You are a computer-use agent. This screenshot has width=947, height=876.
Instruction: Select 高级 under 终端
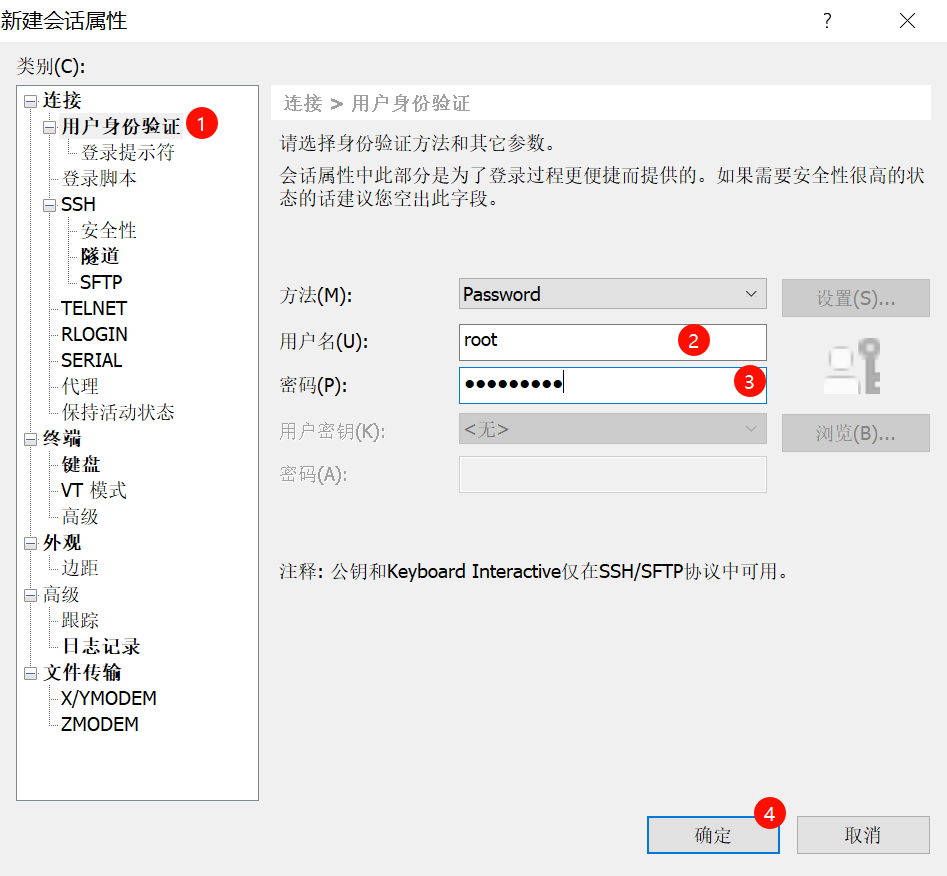pyautogui.click(x=80, y=516)
